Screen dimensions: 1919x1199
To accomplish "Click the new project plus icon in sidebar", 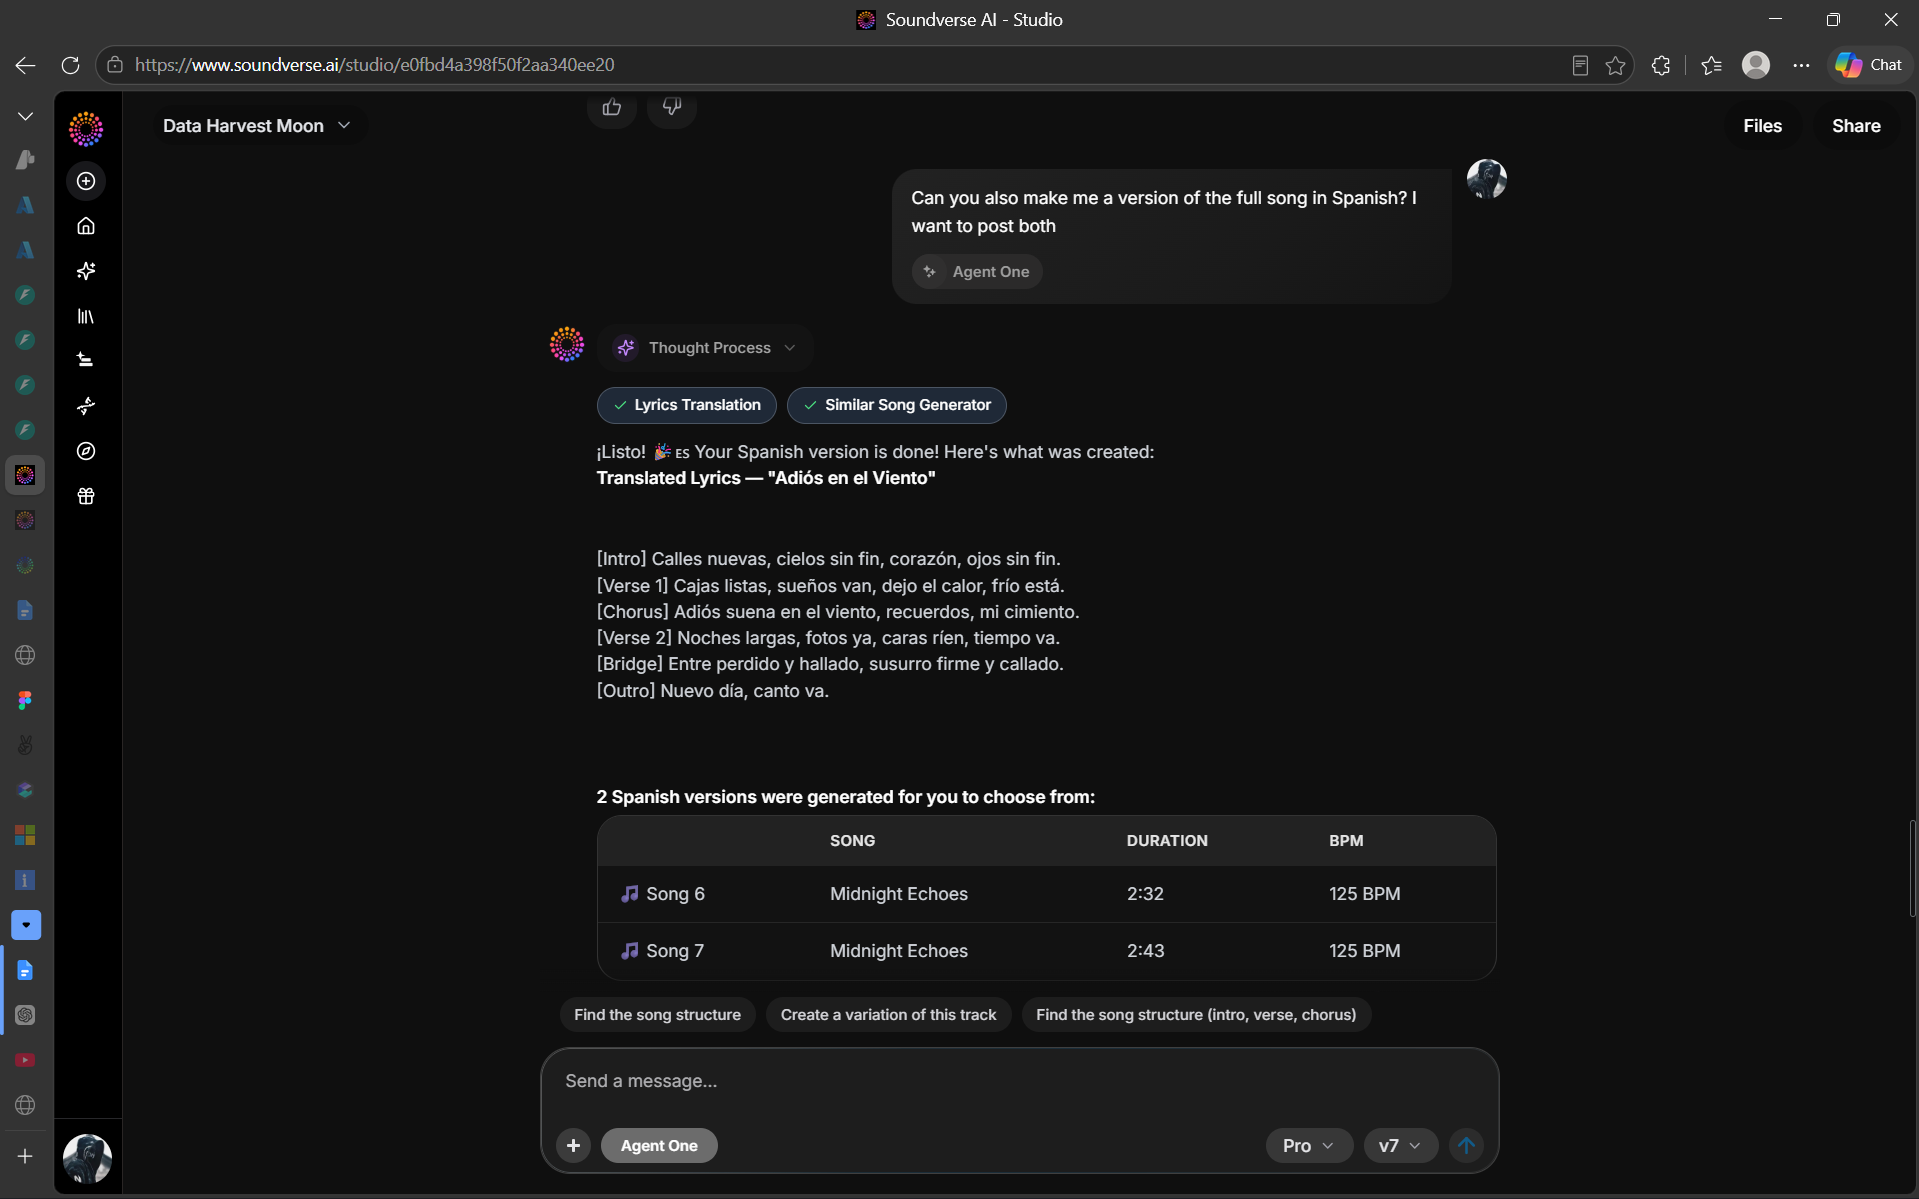I will pos(86,181).
